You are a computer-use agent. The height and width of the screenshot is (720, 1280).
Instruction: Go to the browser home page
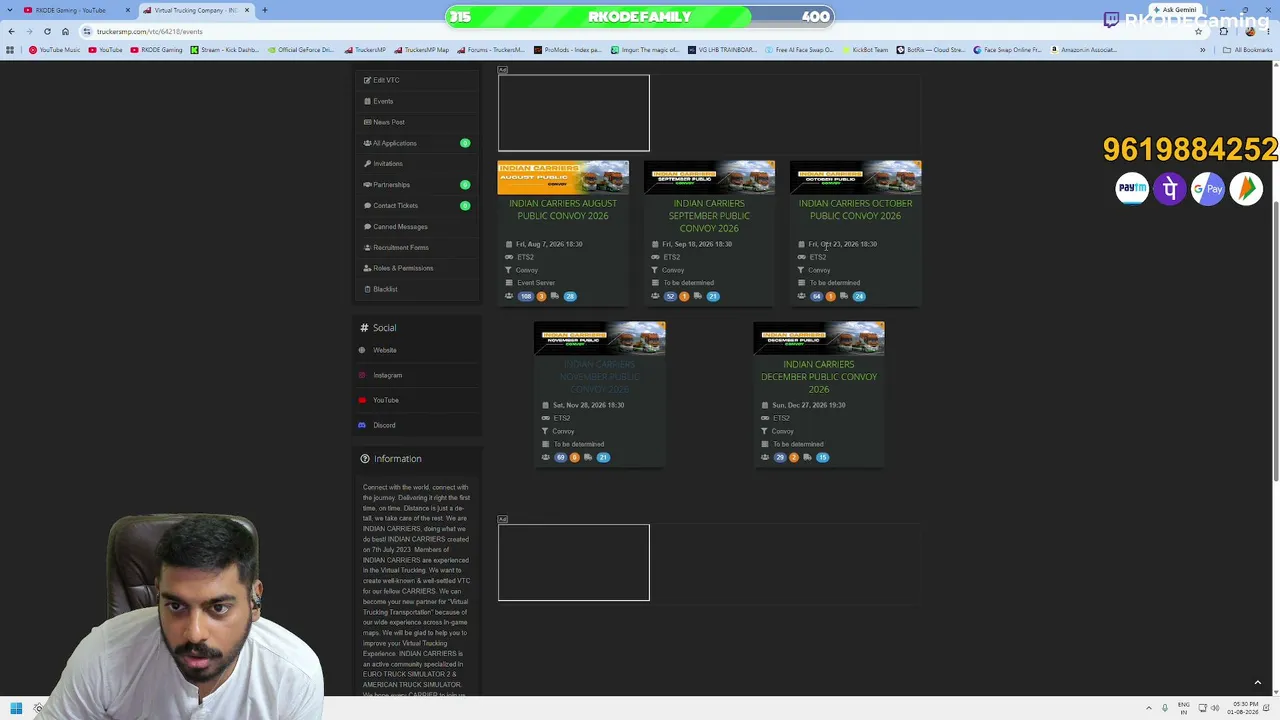tap(65, 31)
